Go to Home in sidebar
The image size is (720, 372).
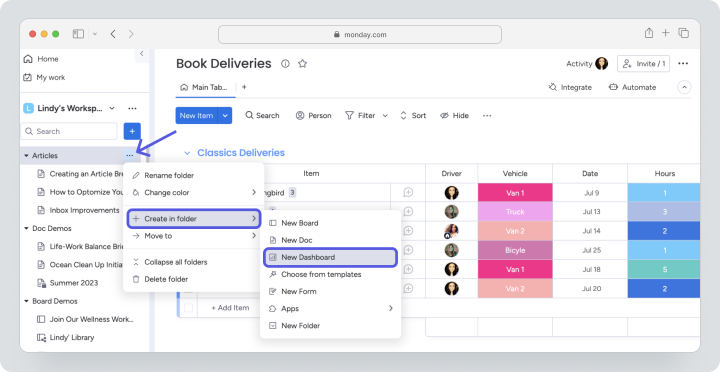pos(41,59)
